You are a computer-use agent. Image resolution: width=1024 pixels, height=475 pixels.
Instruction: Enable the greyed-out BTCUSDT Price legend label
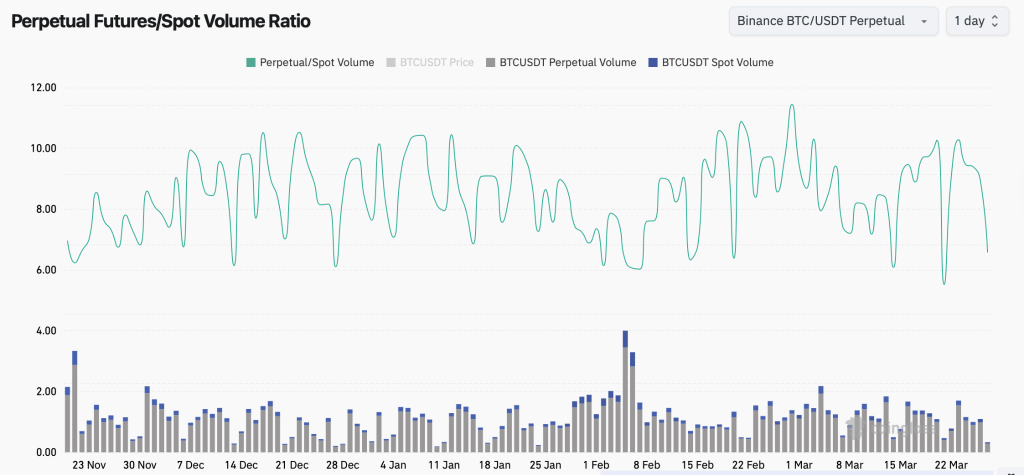(436, 62)
